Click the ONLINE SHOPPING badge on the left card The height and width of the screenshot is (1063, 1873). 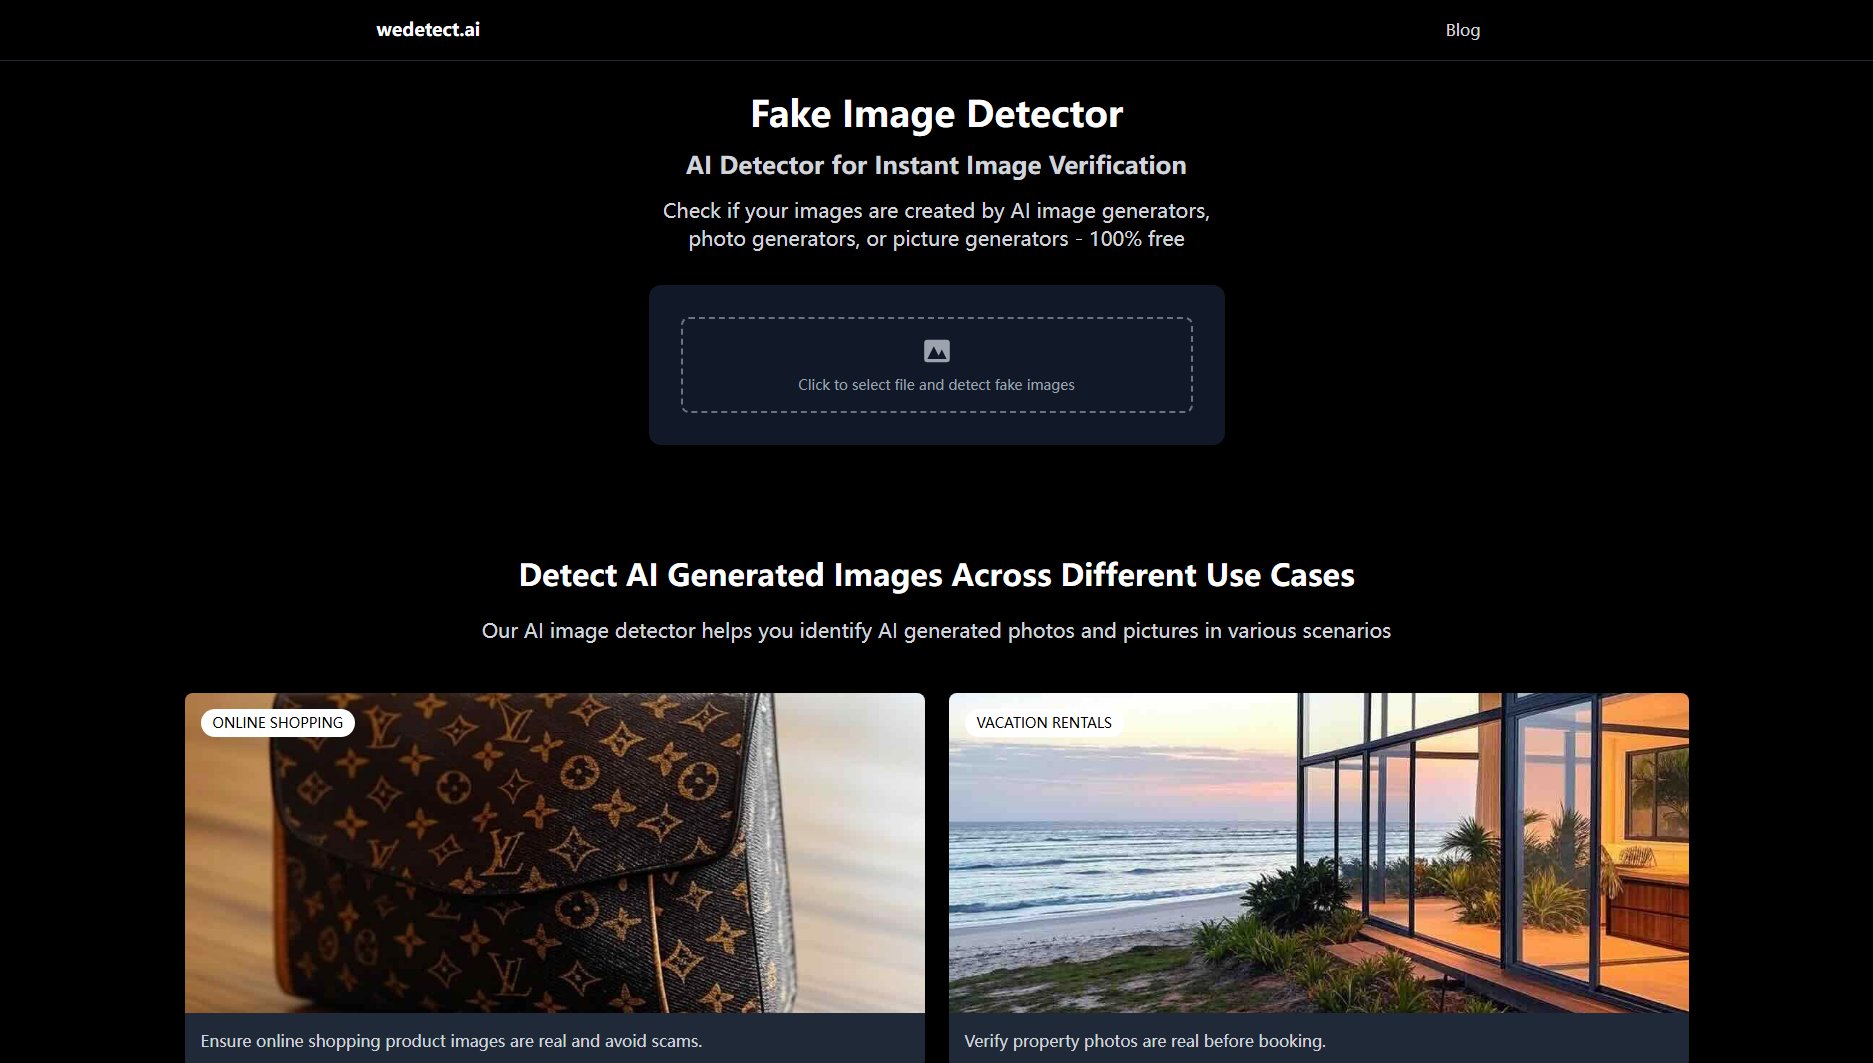tap(278, 722)
